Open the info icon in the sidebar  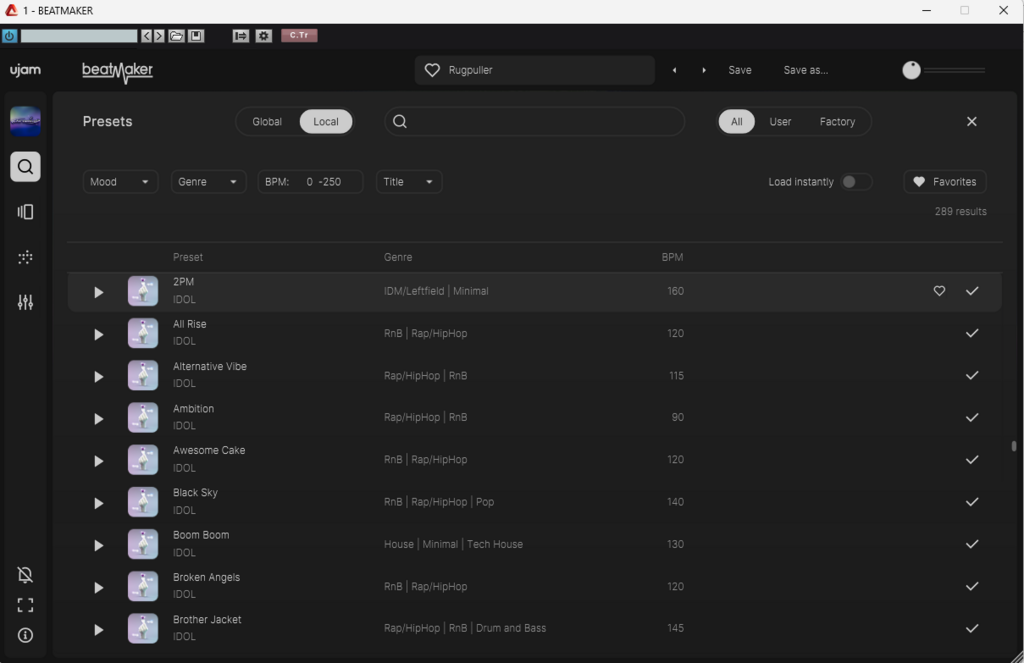click(x=25, y=635)
